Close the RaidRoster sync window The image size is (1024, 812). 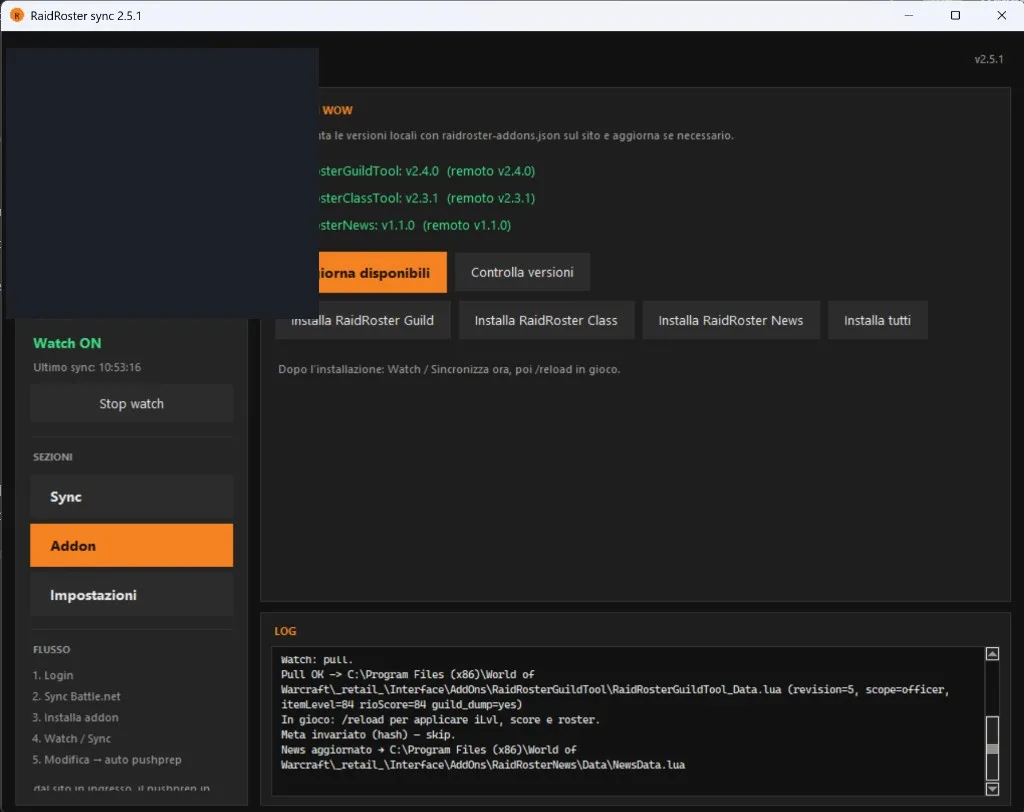(x=1001, y=15)
